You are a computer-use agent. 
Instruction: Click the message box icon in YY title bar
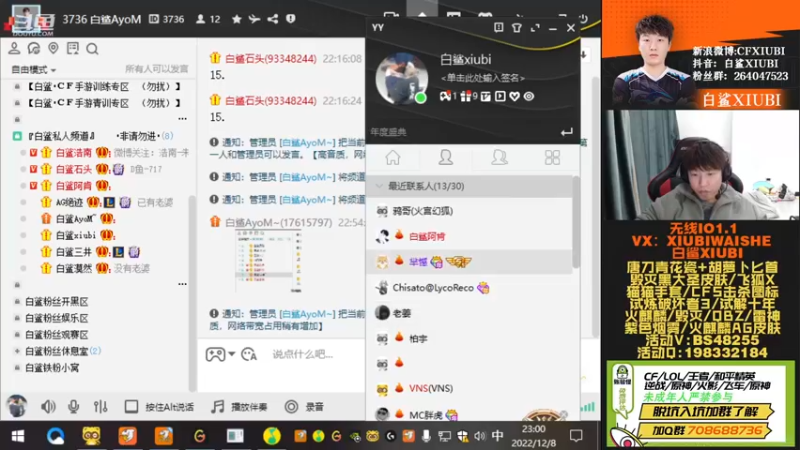[498, 28]
